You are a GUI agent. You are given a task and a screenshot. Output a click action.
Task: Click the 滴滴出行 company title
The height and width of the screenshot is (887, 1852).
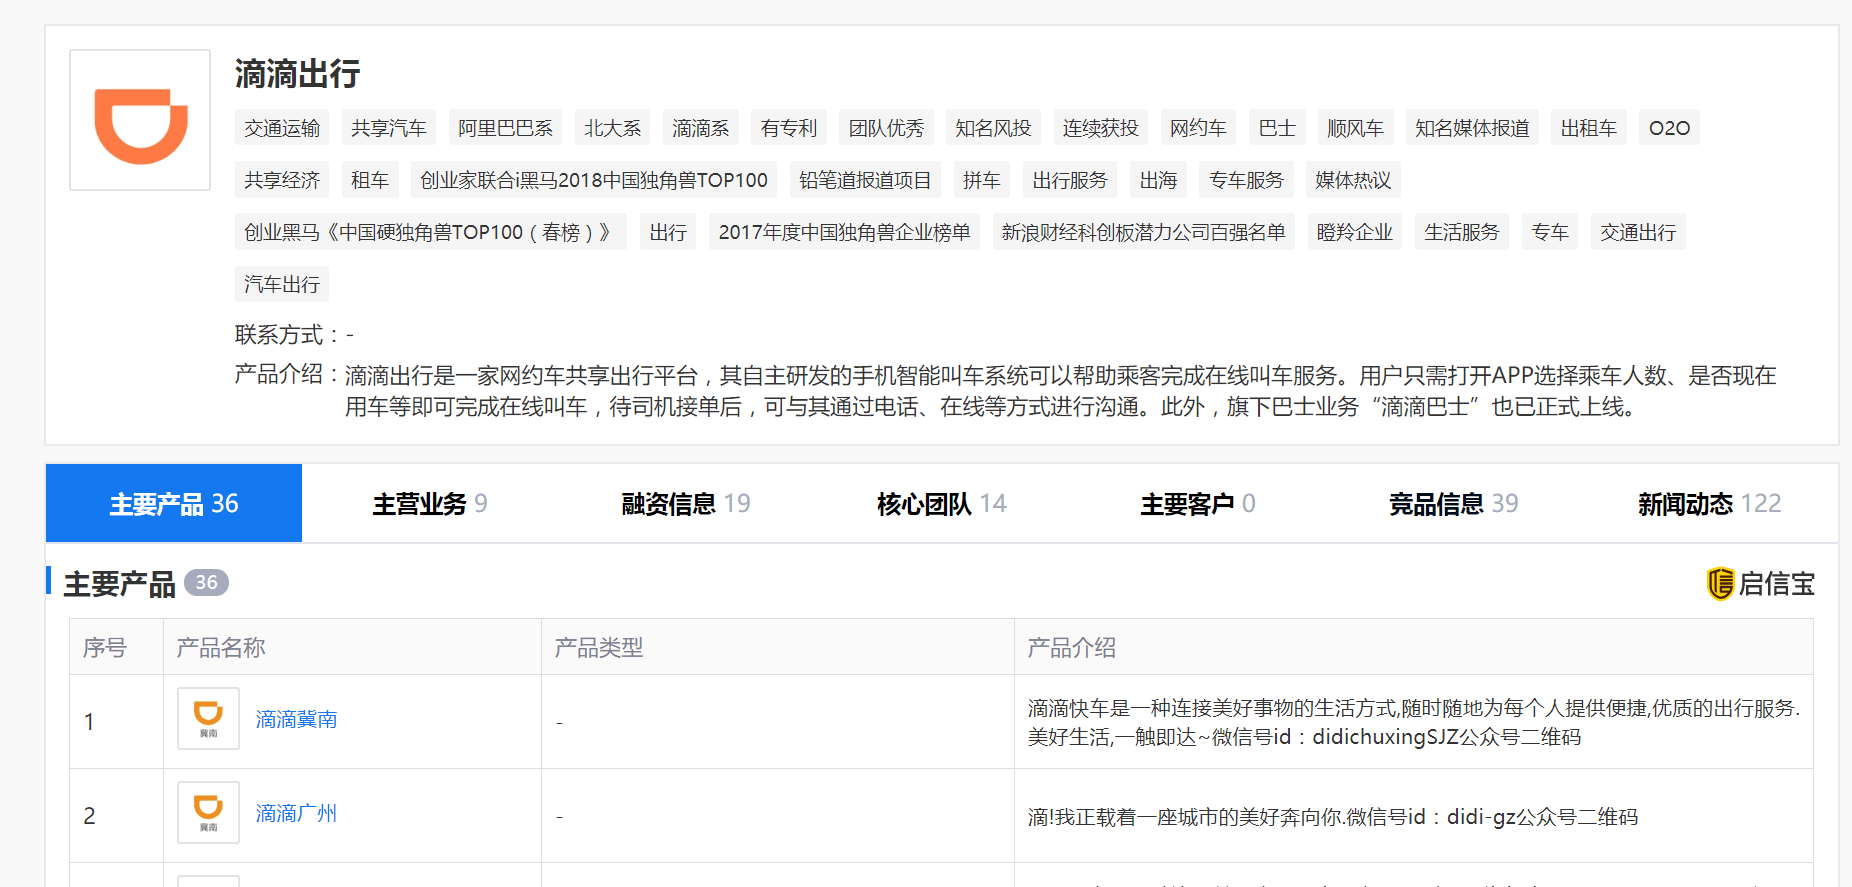point(297,73)
